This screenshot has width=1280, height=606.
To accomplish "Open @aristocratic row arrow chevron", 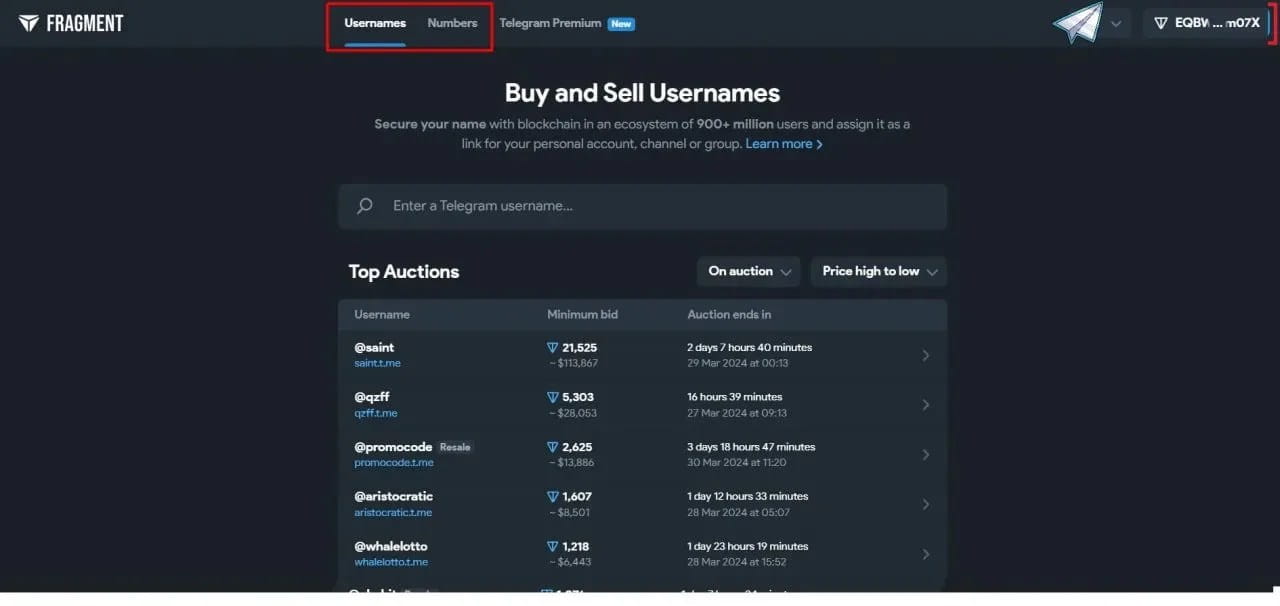I will pos(925,504).
